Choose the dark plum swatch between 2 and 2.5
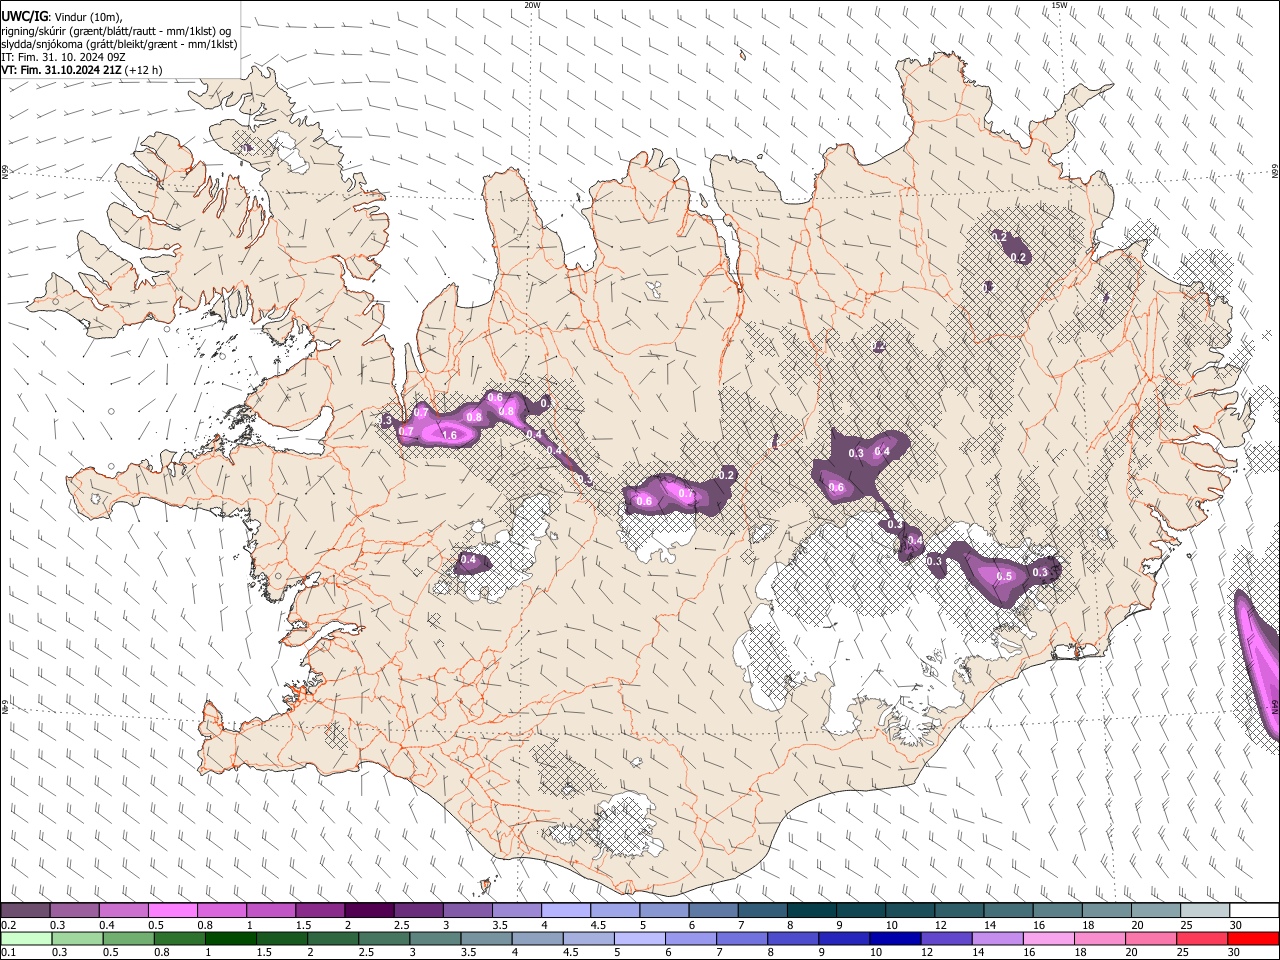Screen dimensions: 1280x960 coord(369,911)
